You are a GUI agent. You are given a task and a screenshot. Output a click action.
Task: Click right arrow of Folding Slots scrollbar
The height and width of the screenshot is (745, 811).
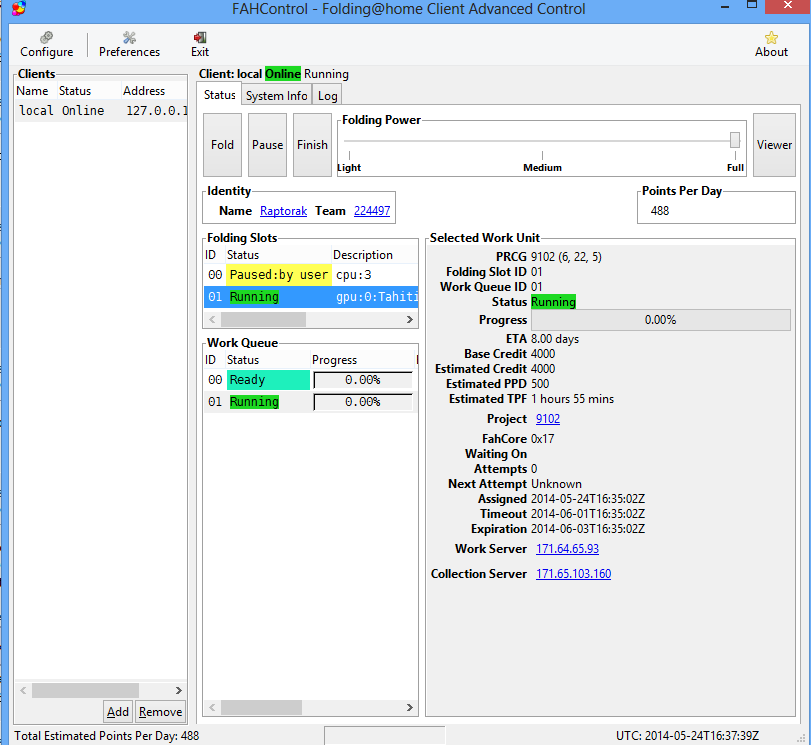click(x=410, y=320)
